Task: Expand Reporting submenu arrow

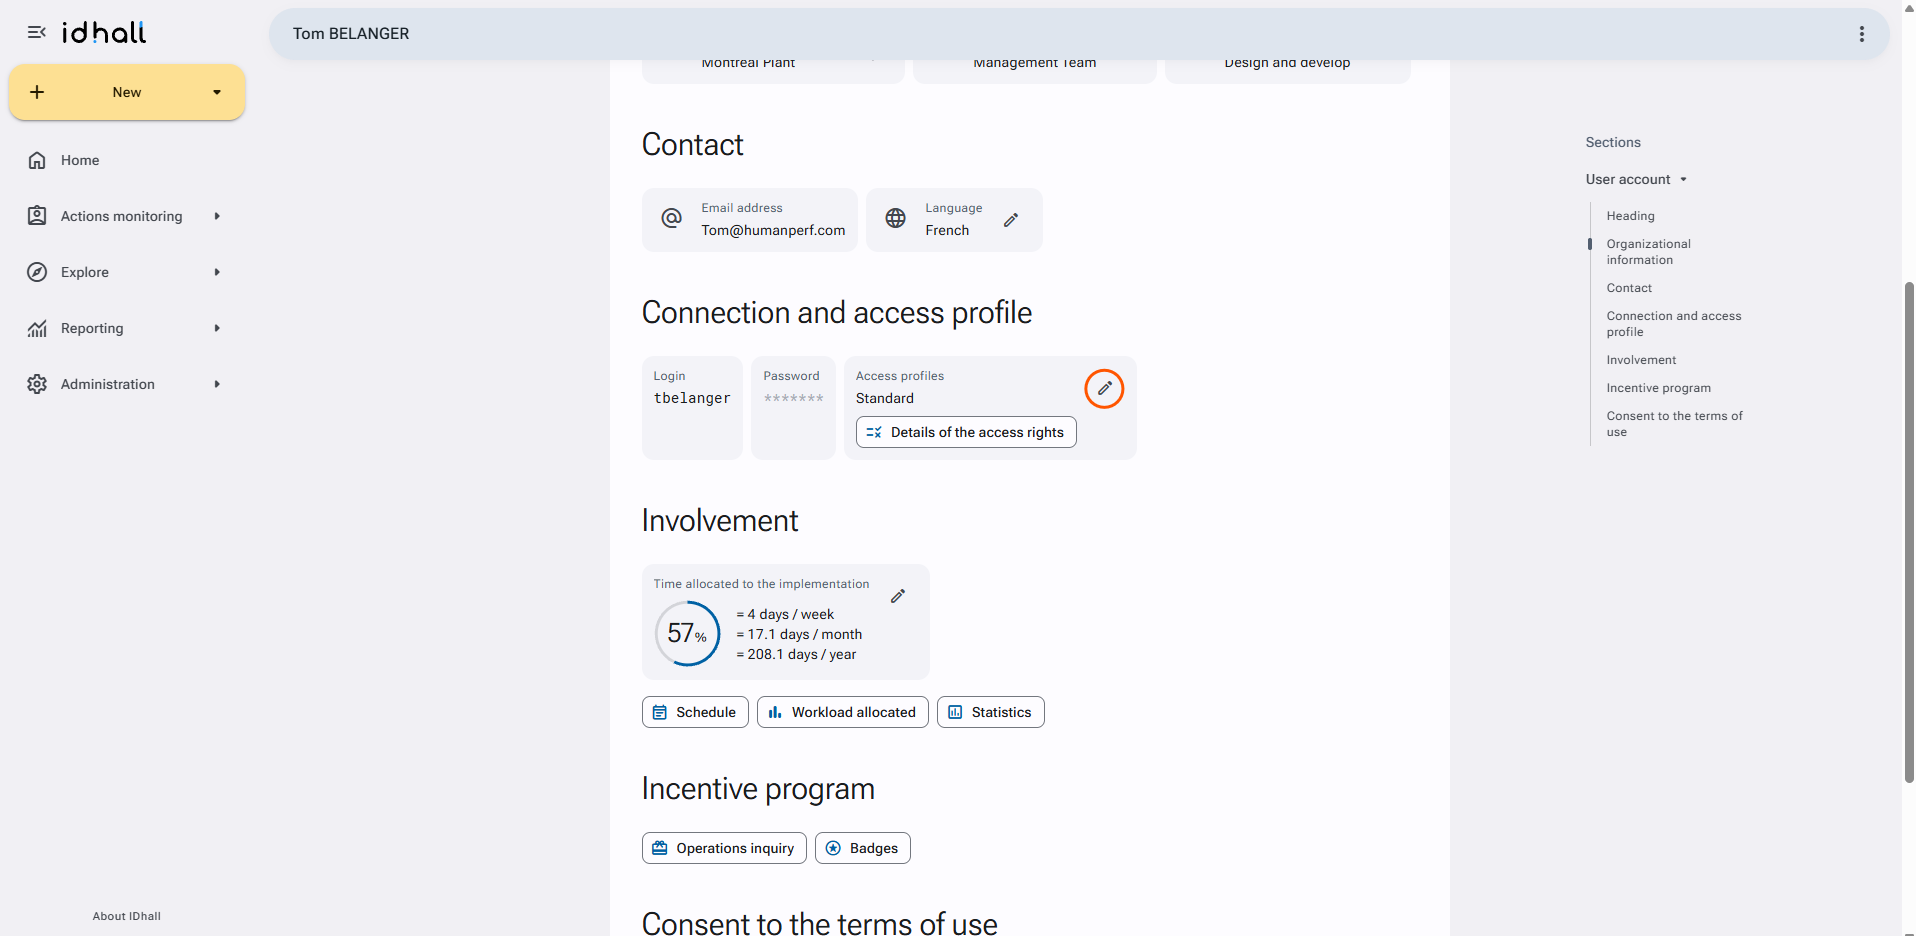Action: (x=217, y=328)
